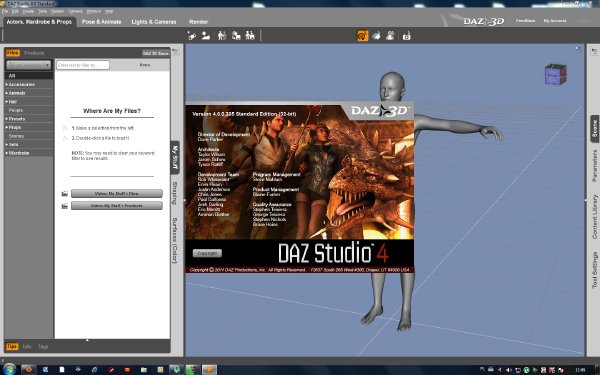Select the Actors, Wardrobe & Props tab
Screen dimensions: 600x375
pos(39,22)
